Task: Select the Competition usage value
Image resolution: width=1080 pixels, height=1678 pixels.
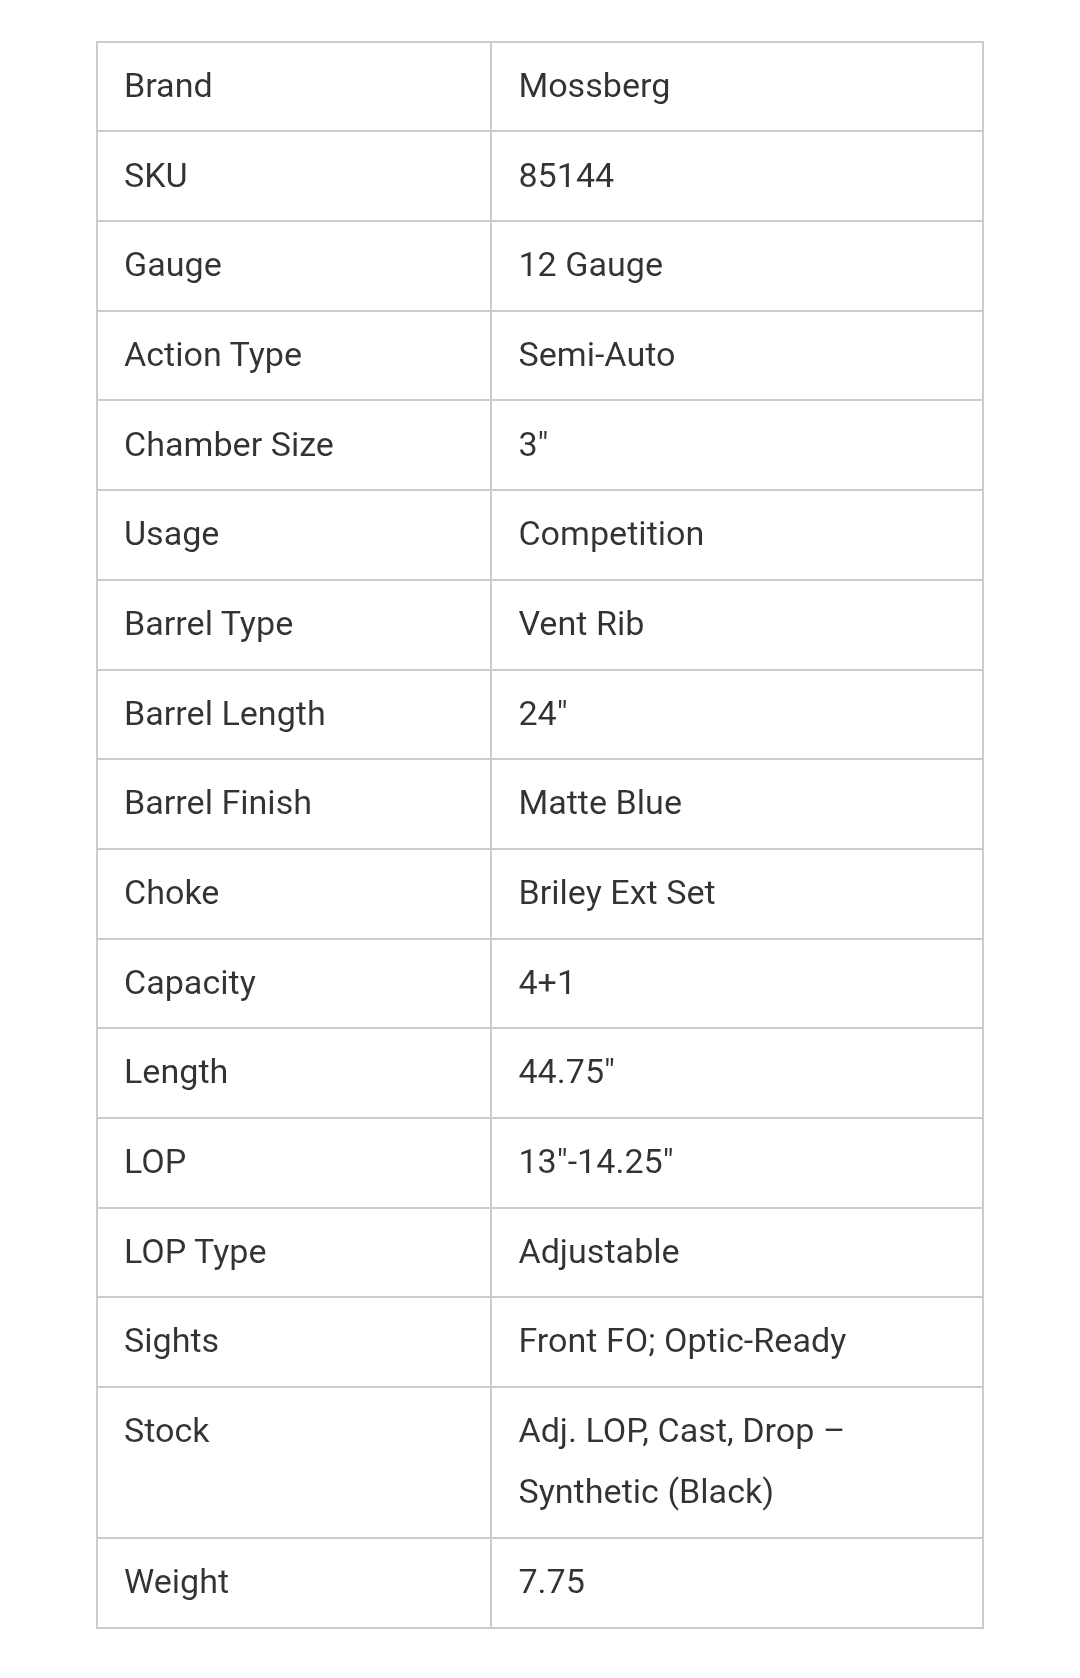Action: click(610, 534)
